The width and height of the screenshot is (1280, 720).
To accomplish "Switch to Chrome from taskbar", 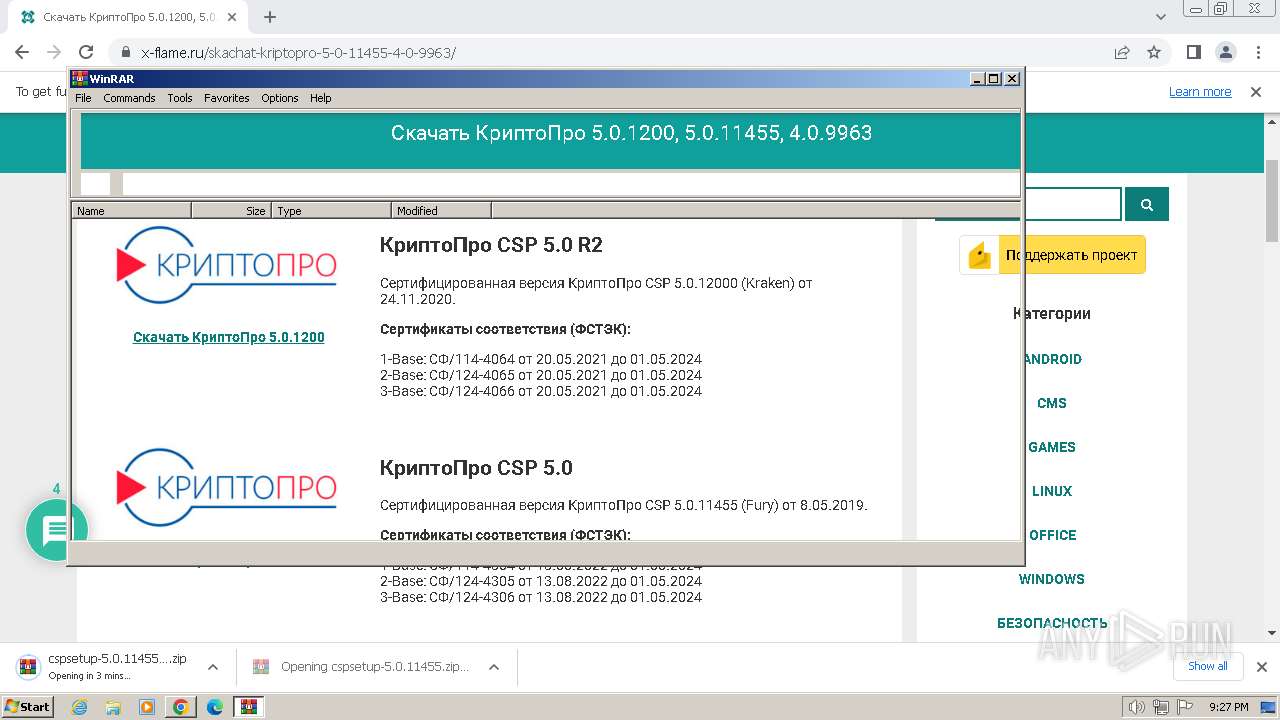I will pyautogui.click(x=181, y=707).
